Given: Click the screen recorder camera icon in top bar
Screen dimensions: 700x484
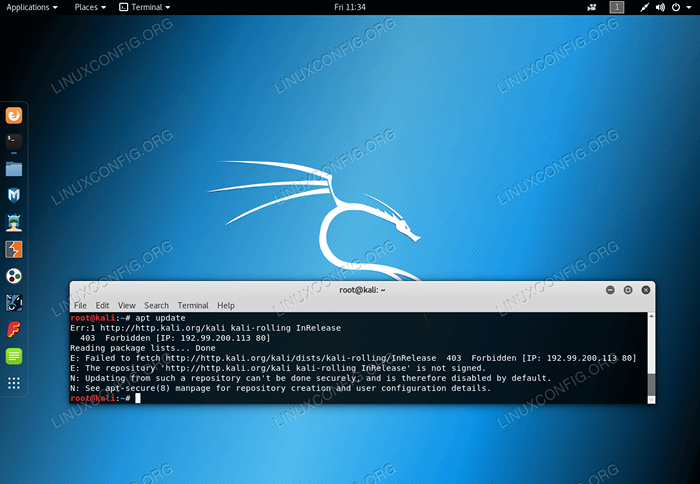Looking at the screenshot, I should pyautogui.click(x=592, y=7).
